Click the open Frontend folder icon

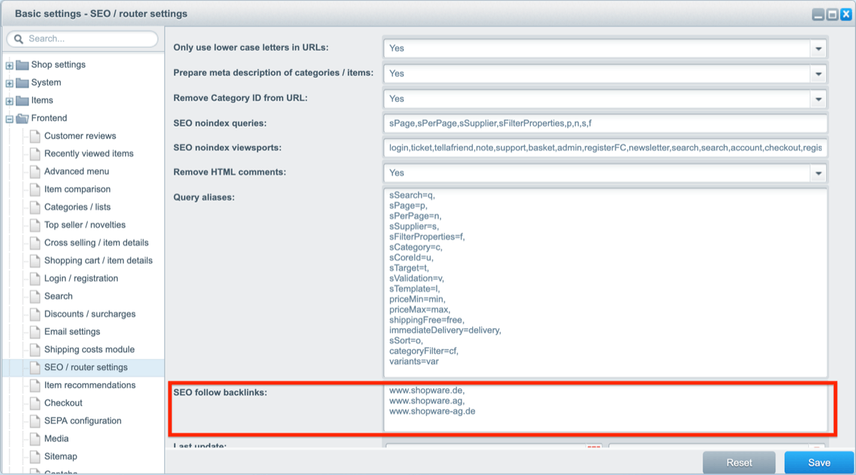[x=22, y=118]
